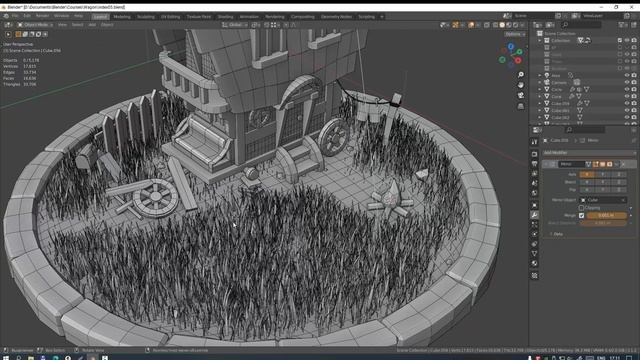This screenshot has width=640, height=360.
Task: Switch to the Modeling workspace tab
Action: 122,17
